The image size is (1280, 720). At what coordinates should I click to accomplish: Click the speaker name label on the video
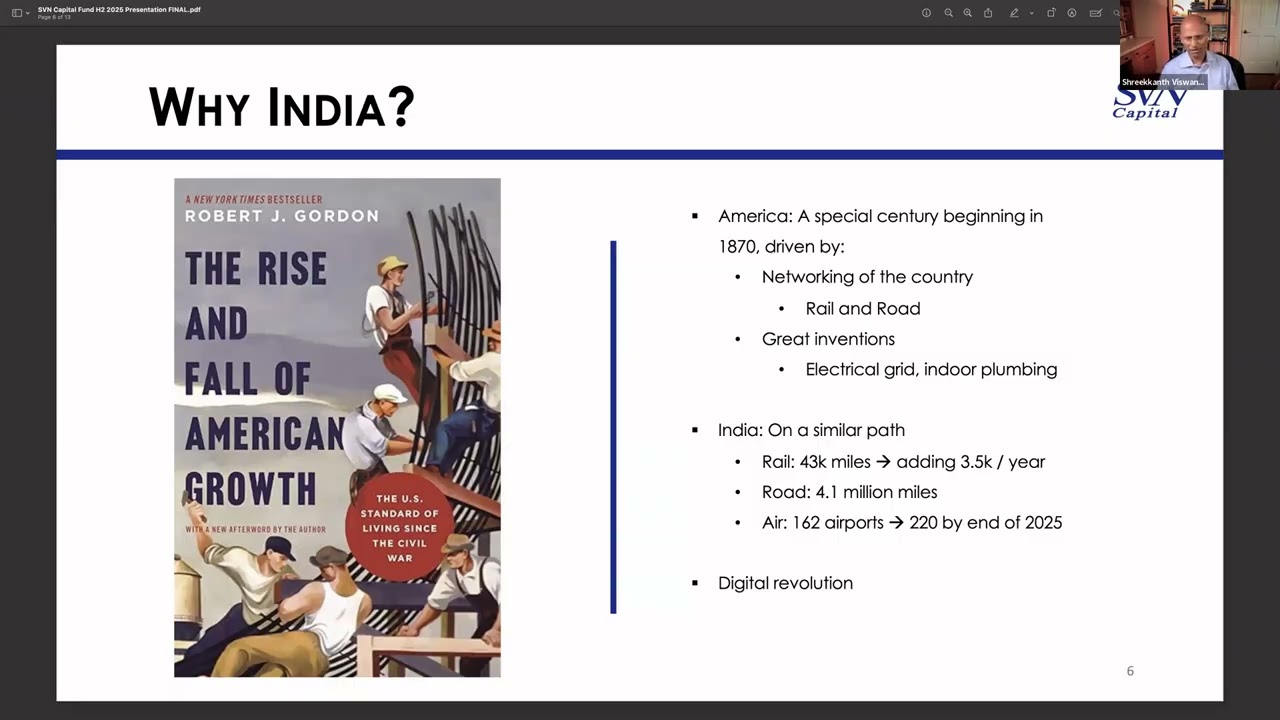[1163, 82]
